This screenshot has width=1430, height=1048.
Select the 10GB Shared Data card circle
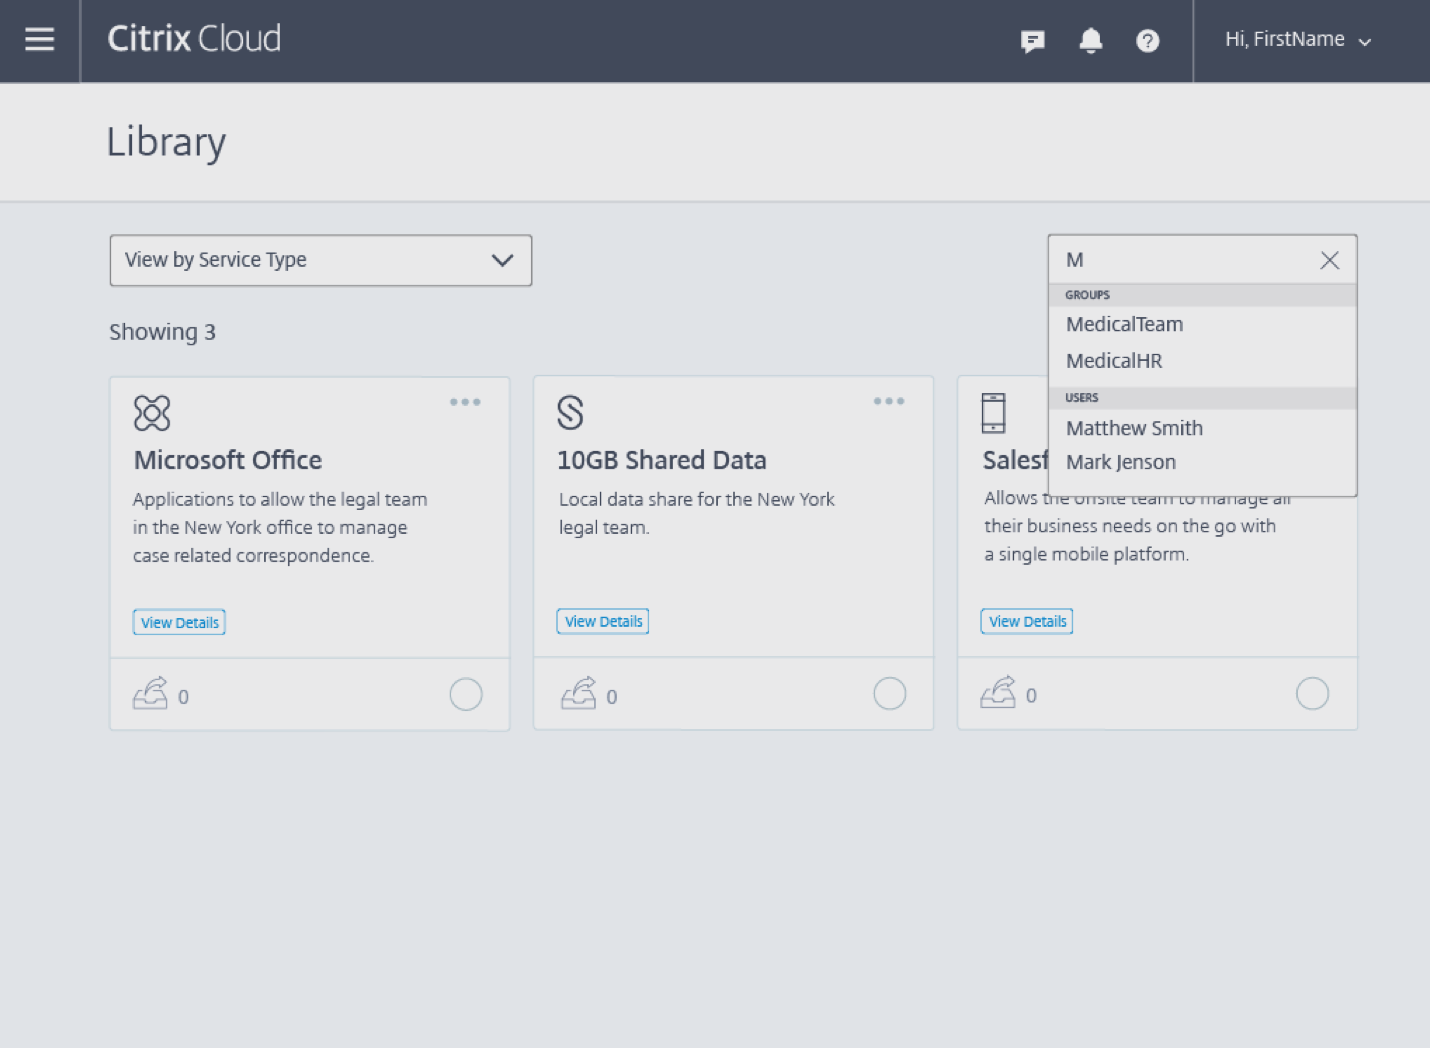(x=889, y=693)
